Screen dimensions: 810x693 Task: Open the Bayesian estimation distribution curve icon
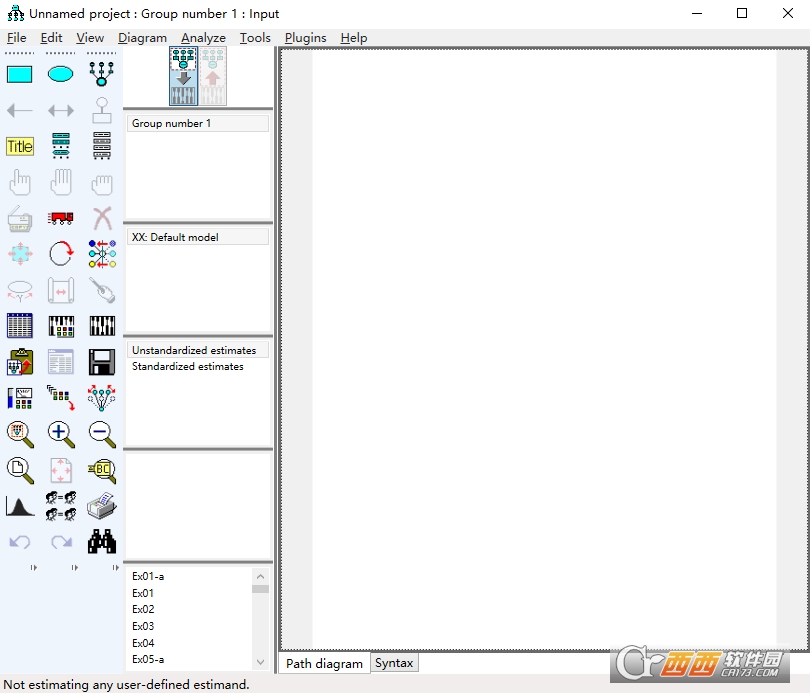(20, 506)
